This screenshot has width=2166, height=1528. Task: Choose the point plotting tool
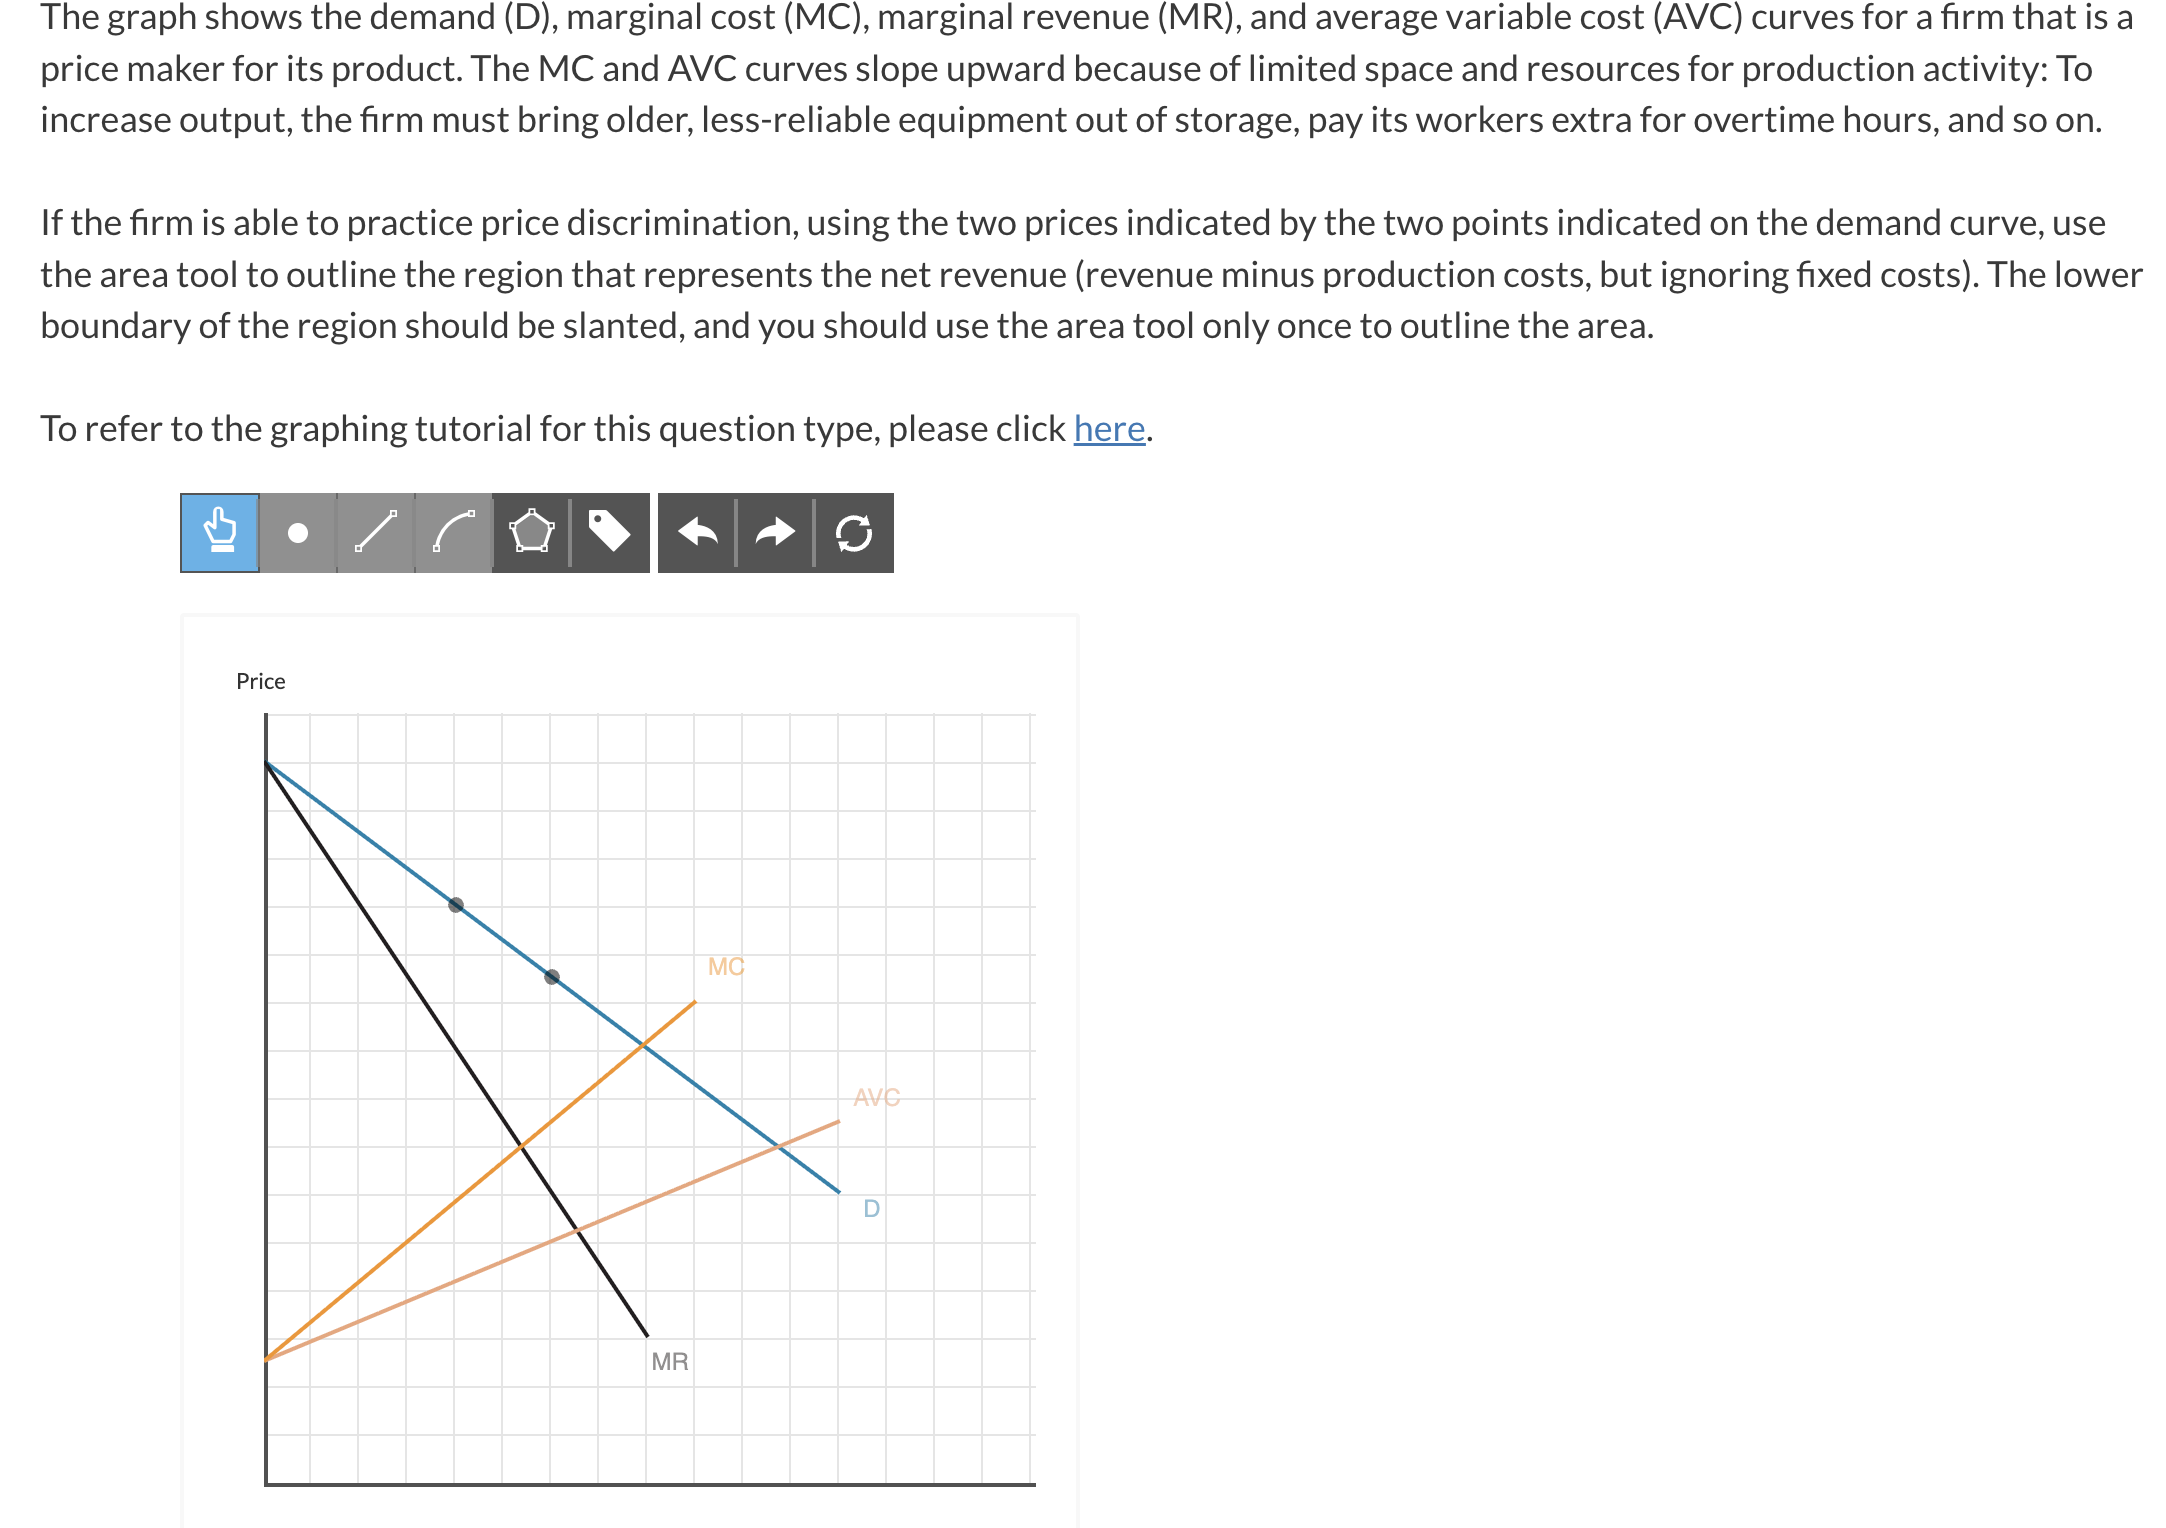tap(296, 533)
